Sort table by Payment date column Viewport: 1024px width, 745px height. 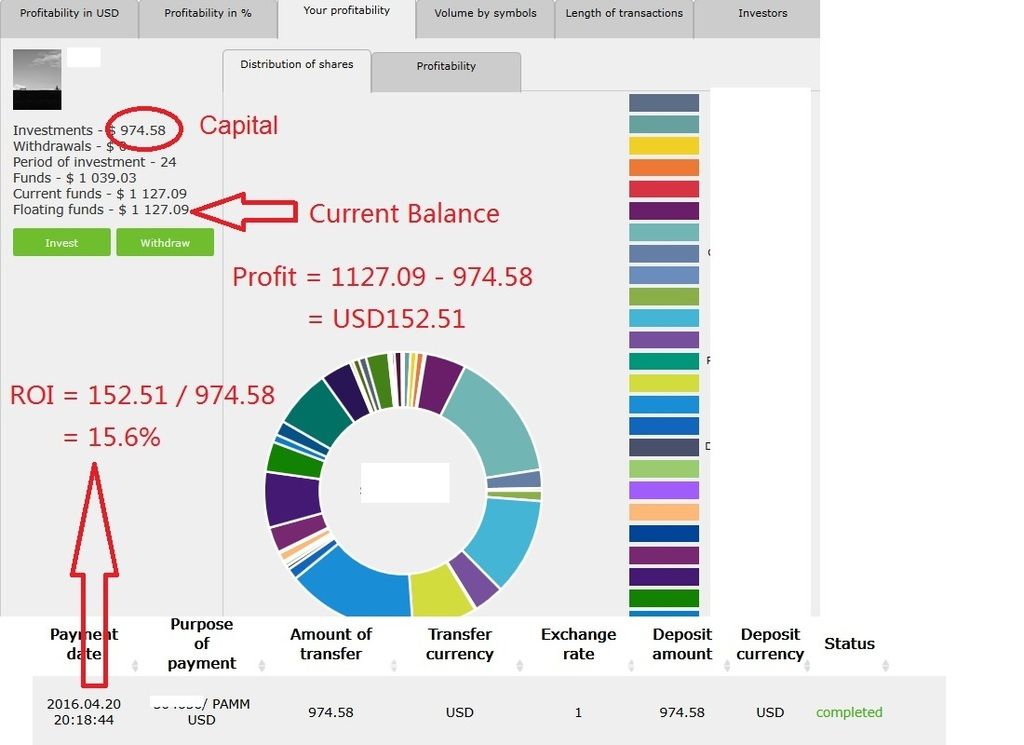click(x=84, y=644)
